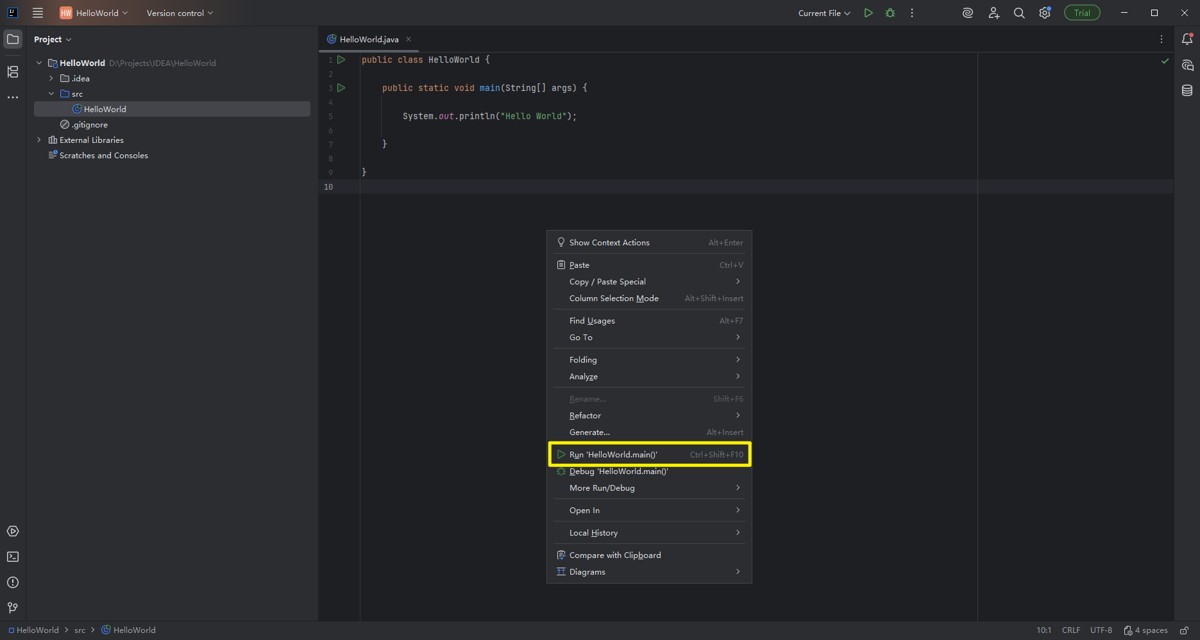Toggle Column Selection Mode in context menu
The image size is (1200, 640).
tap(614, 298)
